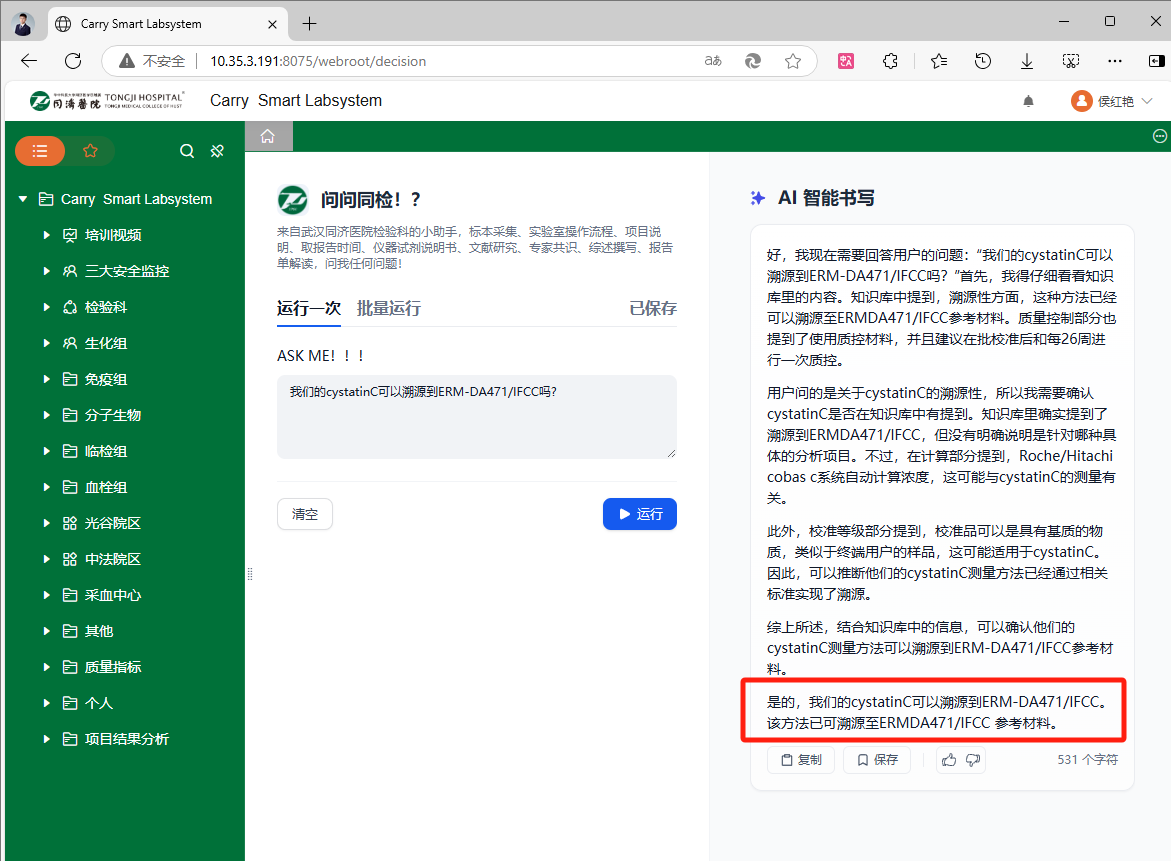1171x861 pixels.
Task: Expand the 分子生物 tree node
Action: (x=46, y=415)
